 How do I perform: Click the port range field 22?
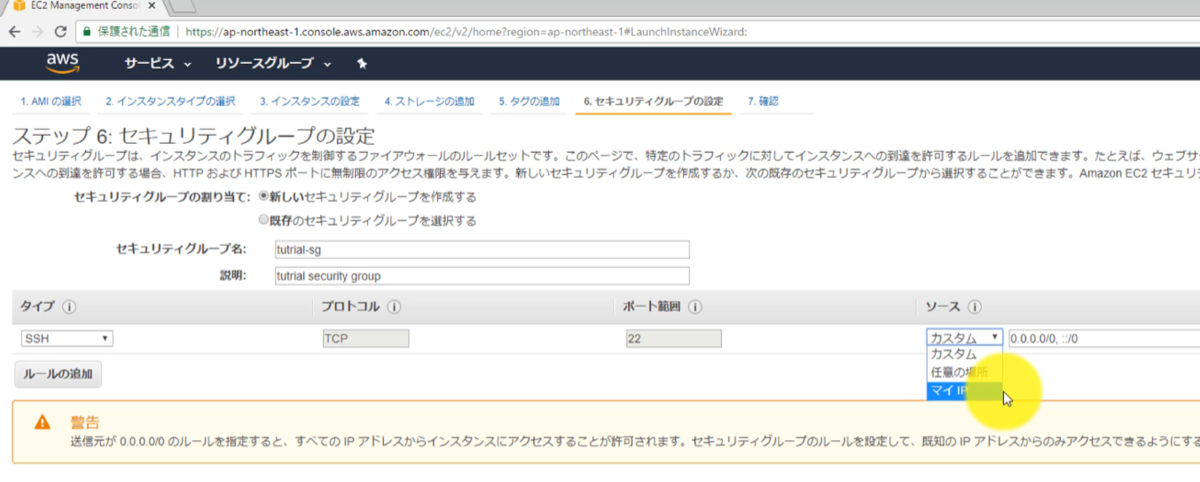pos(672,339)
